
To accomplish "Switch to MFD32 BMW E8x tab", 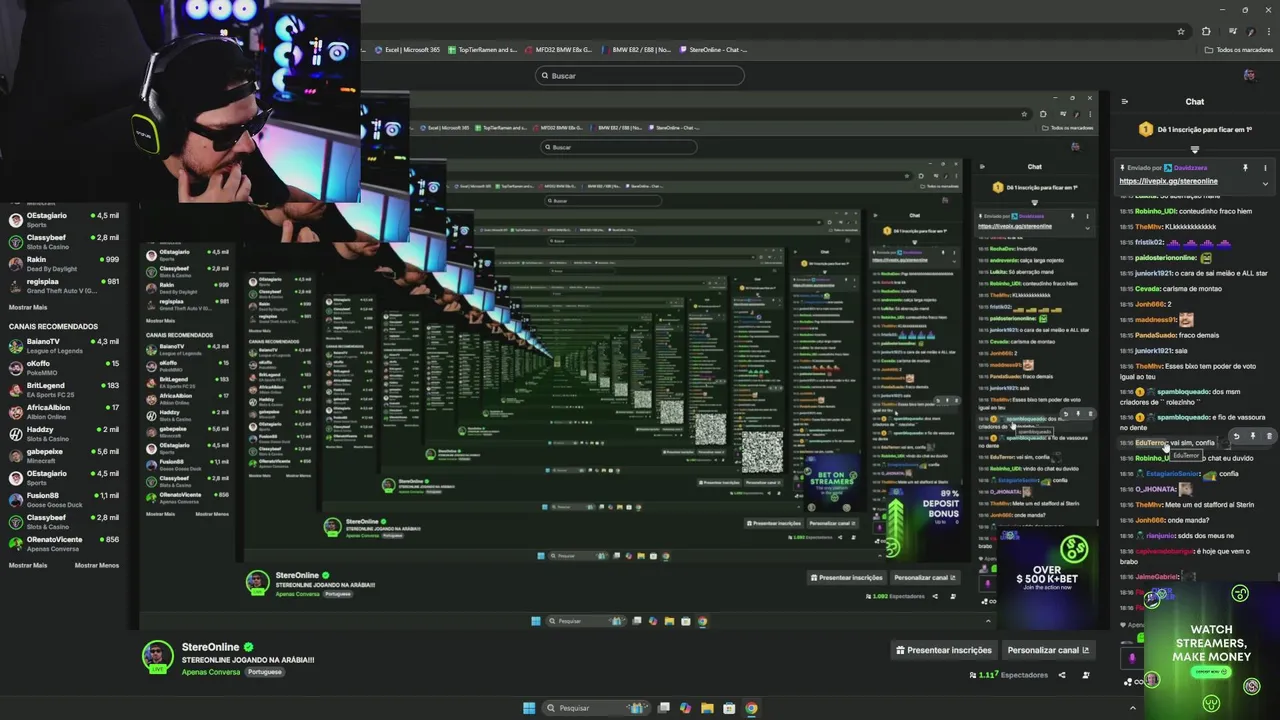I will [x=560, y=49].
